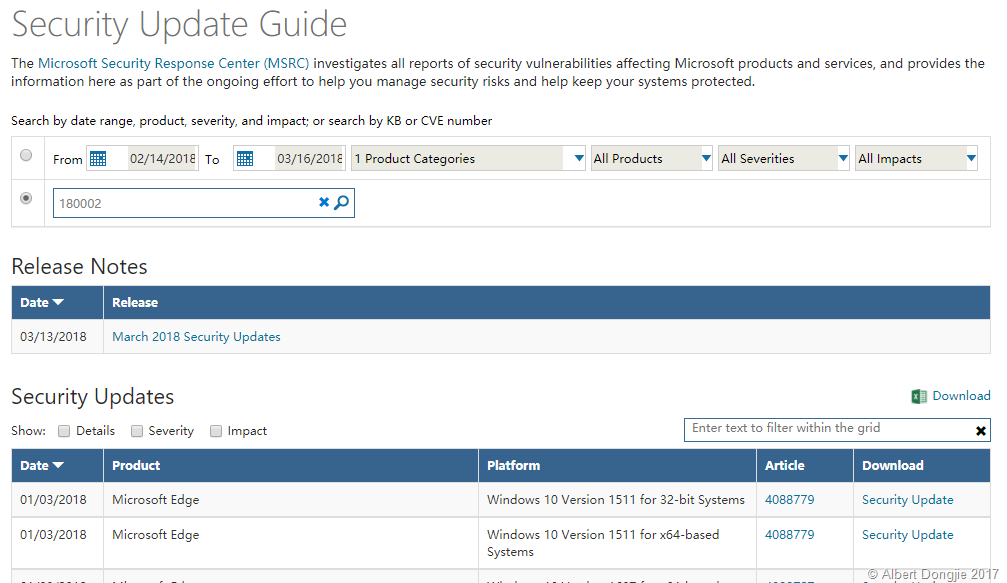Open the All Products dropdown
1007x583 pixels.
click(x=705, y=158)
